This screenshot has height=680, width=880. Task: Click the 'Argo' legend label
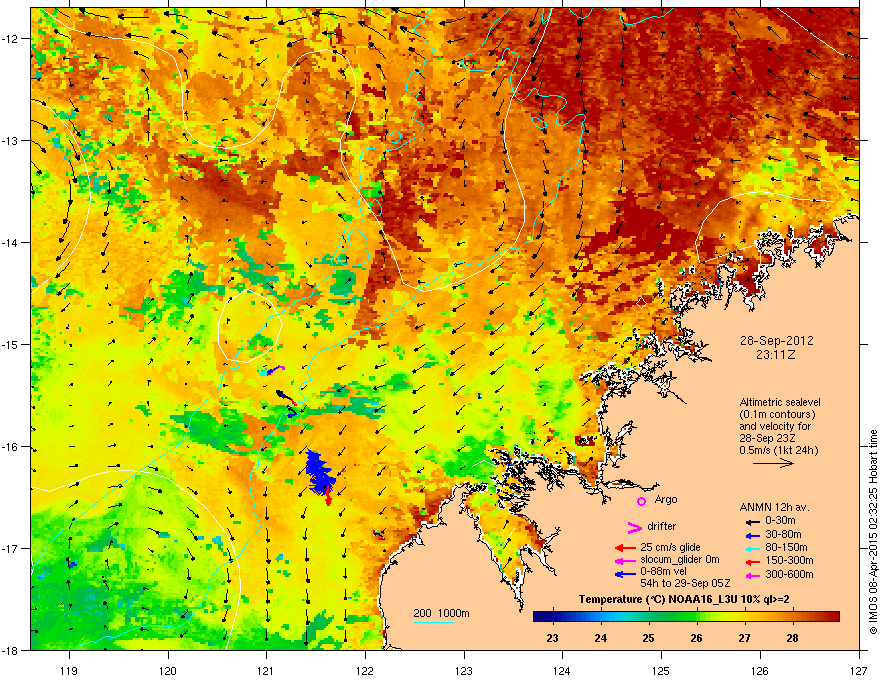coord(666,499)
